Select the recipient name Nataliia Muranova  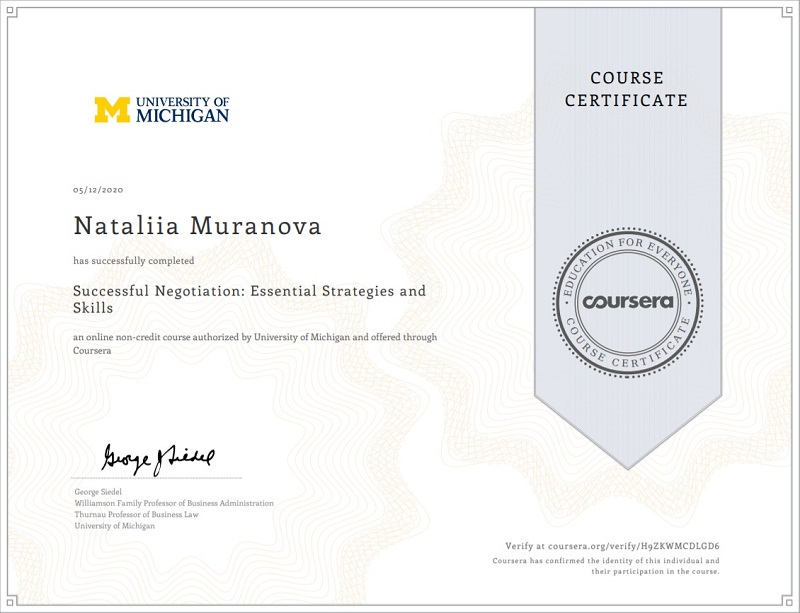pyautogui.click(x=198, y=226)
